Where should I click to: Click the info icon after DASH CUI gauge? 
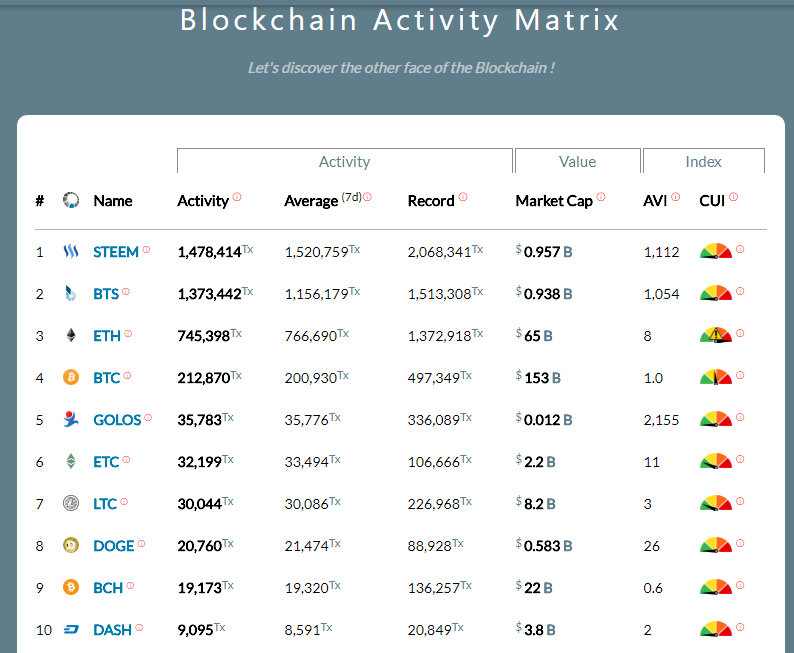pyautogui.click(x=740, y=627)
